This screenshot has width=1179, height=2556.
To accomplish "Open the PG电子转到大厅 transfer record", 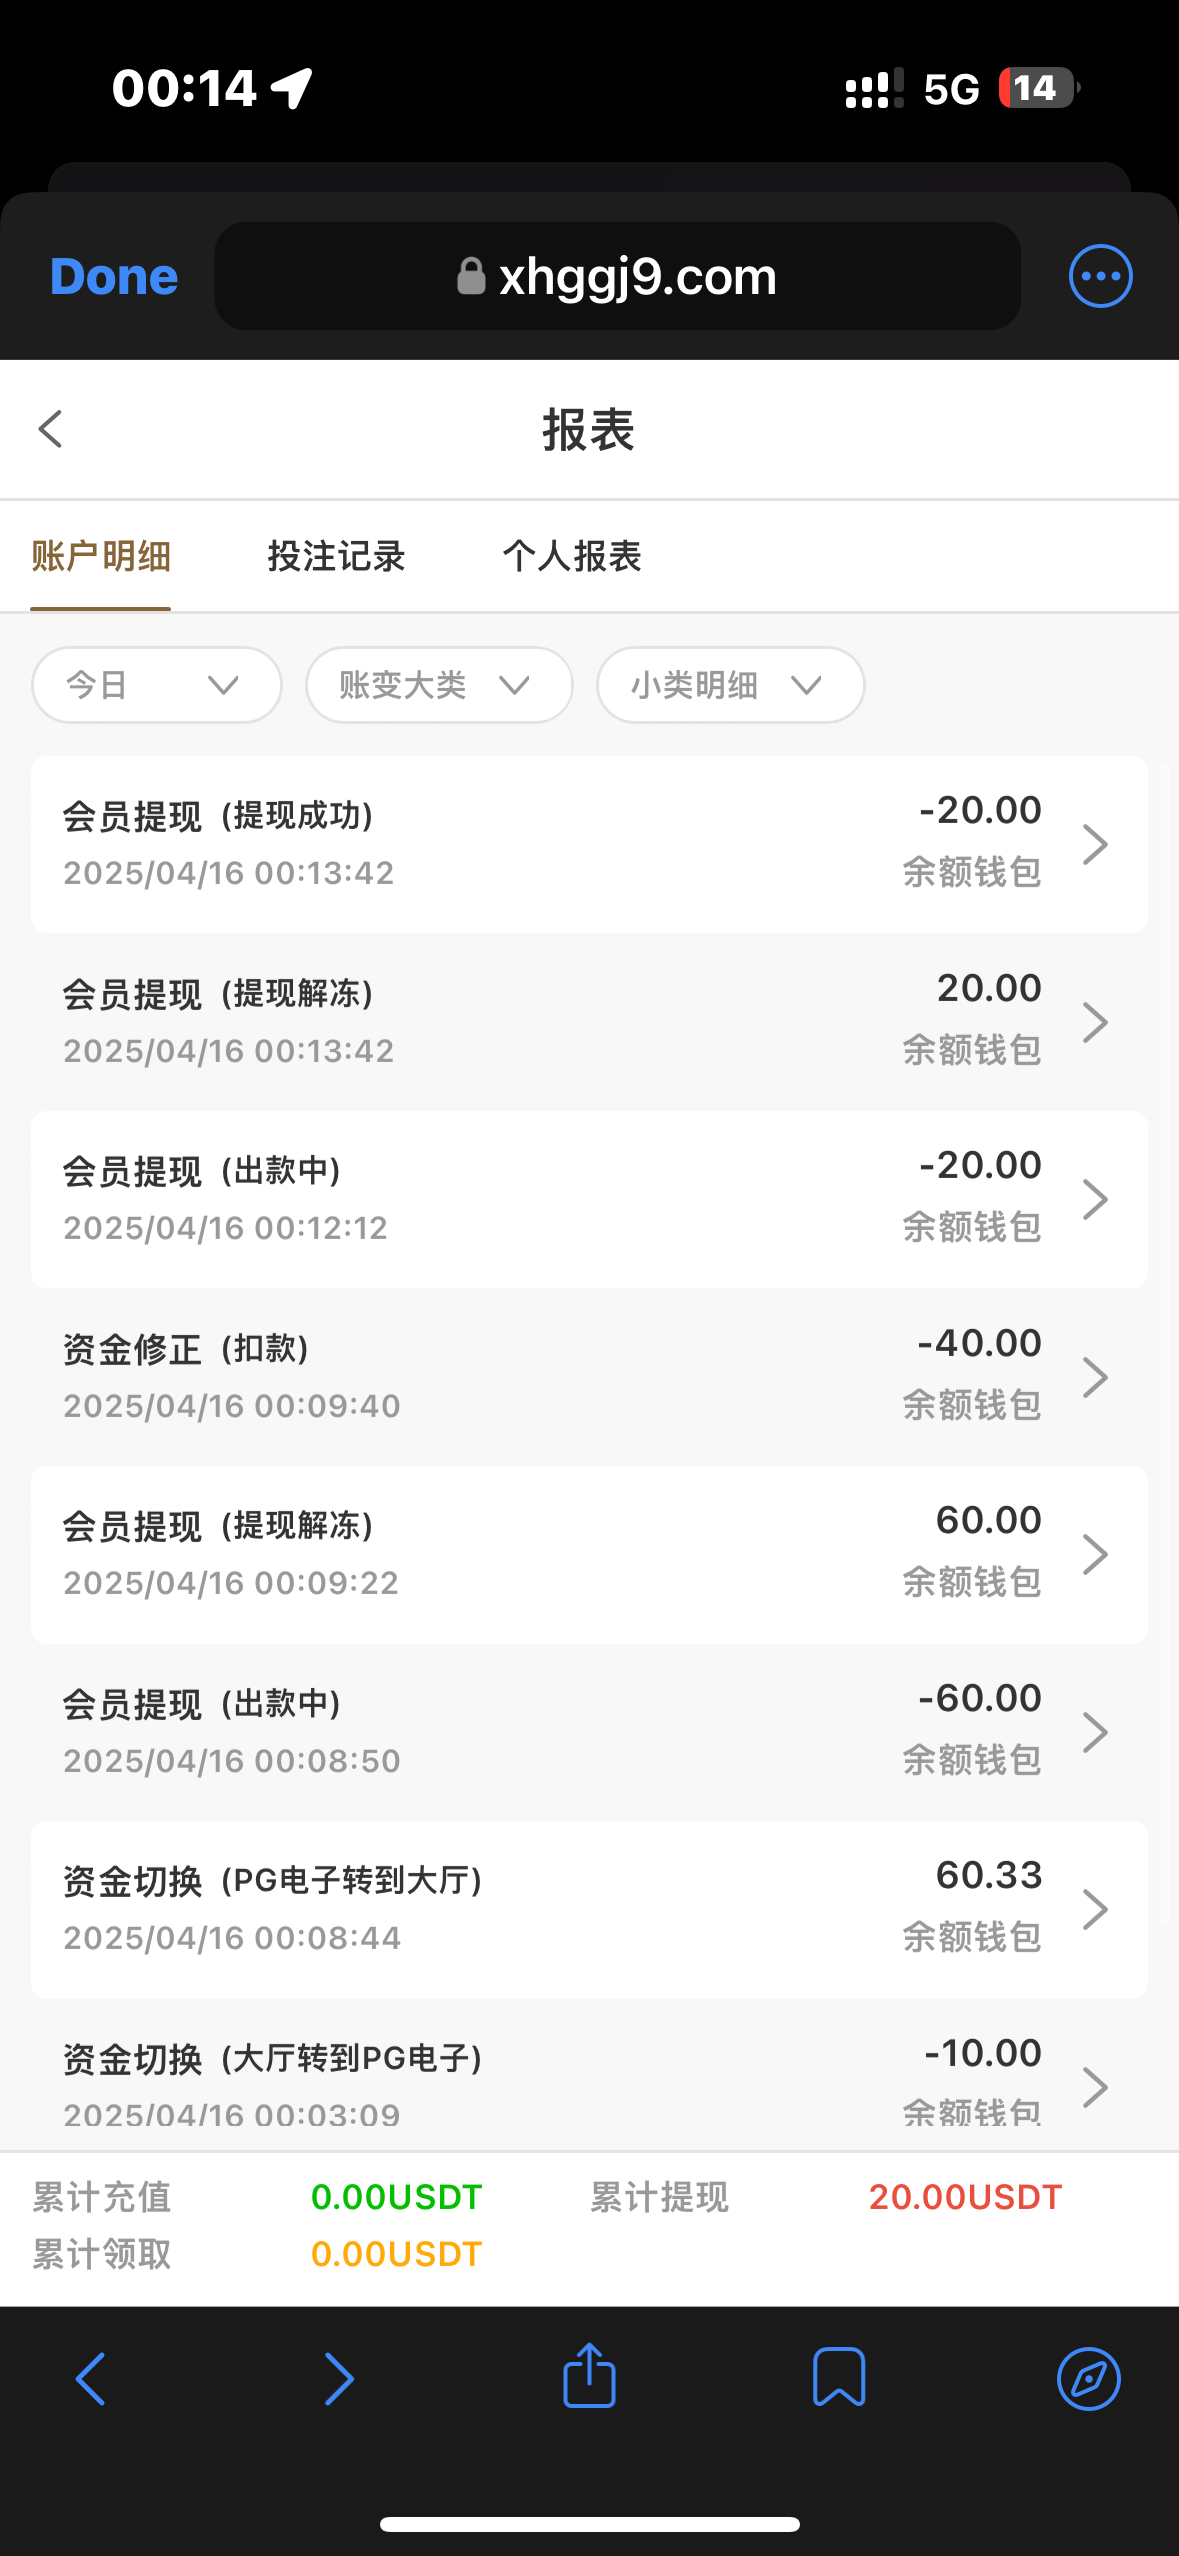I will pyautogui.click(x=588, y=1909).
